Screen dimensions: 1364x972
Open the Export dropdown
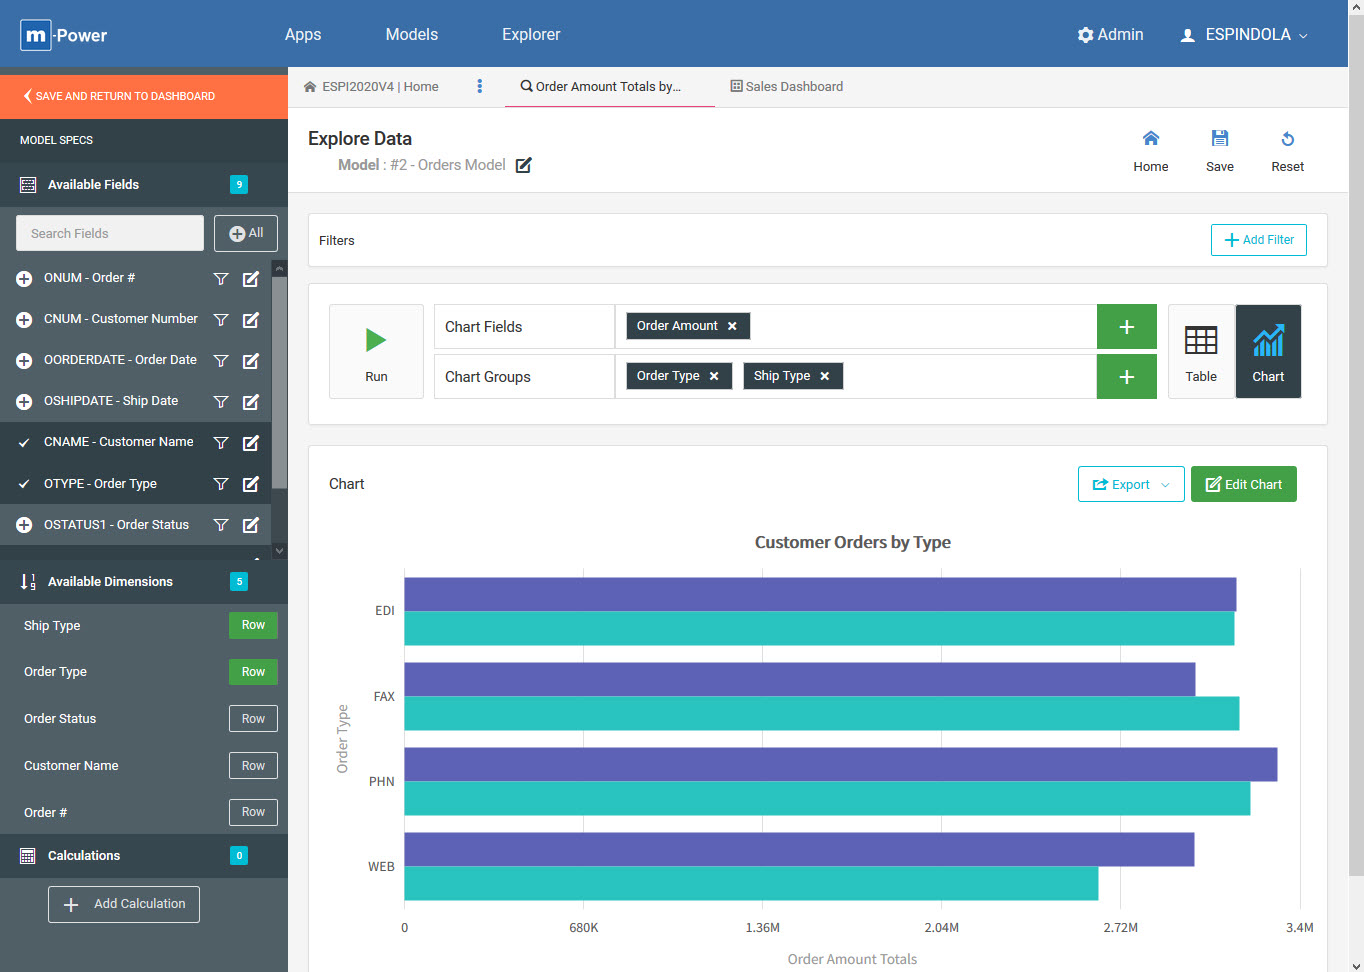coord(1131,485)
